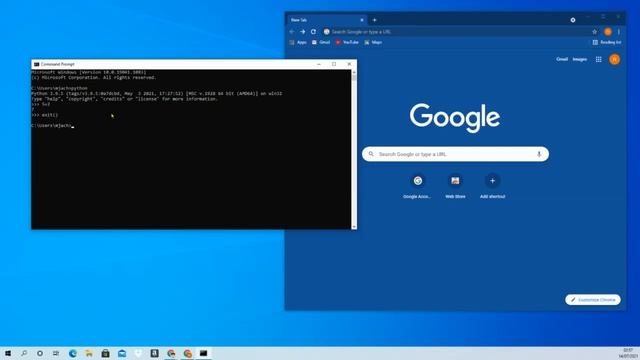Minimize the Command Prompt window
The height and width of the screenshot is (360, 640).
pos(319,64)
